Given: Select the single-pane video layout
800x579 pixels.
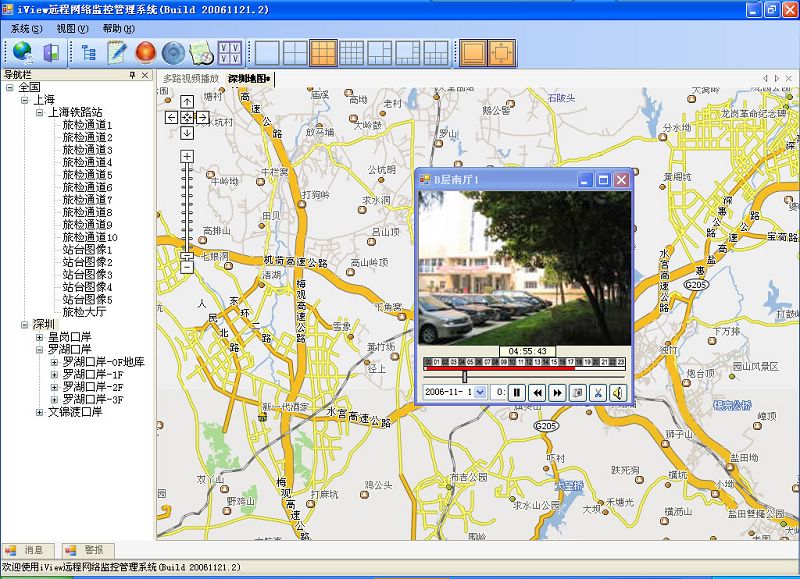Looking at the screenshot, I should (267, 52).
